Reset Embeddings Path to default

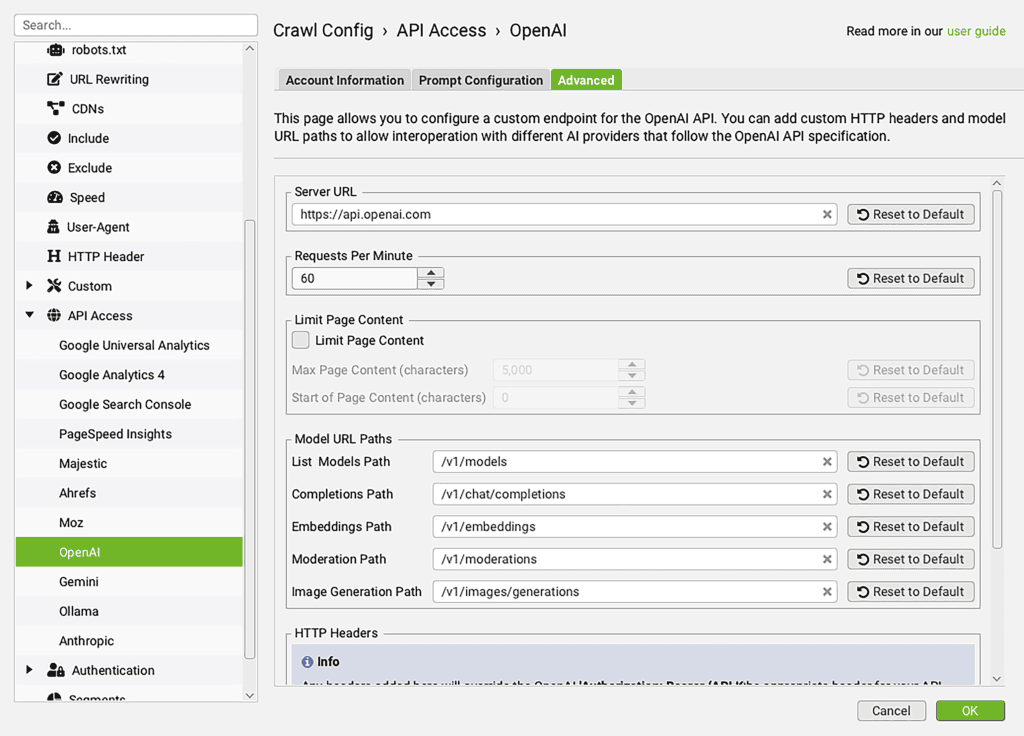910,527
